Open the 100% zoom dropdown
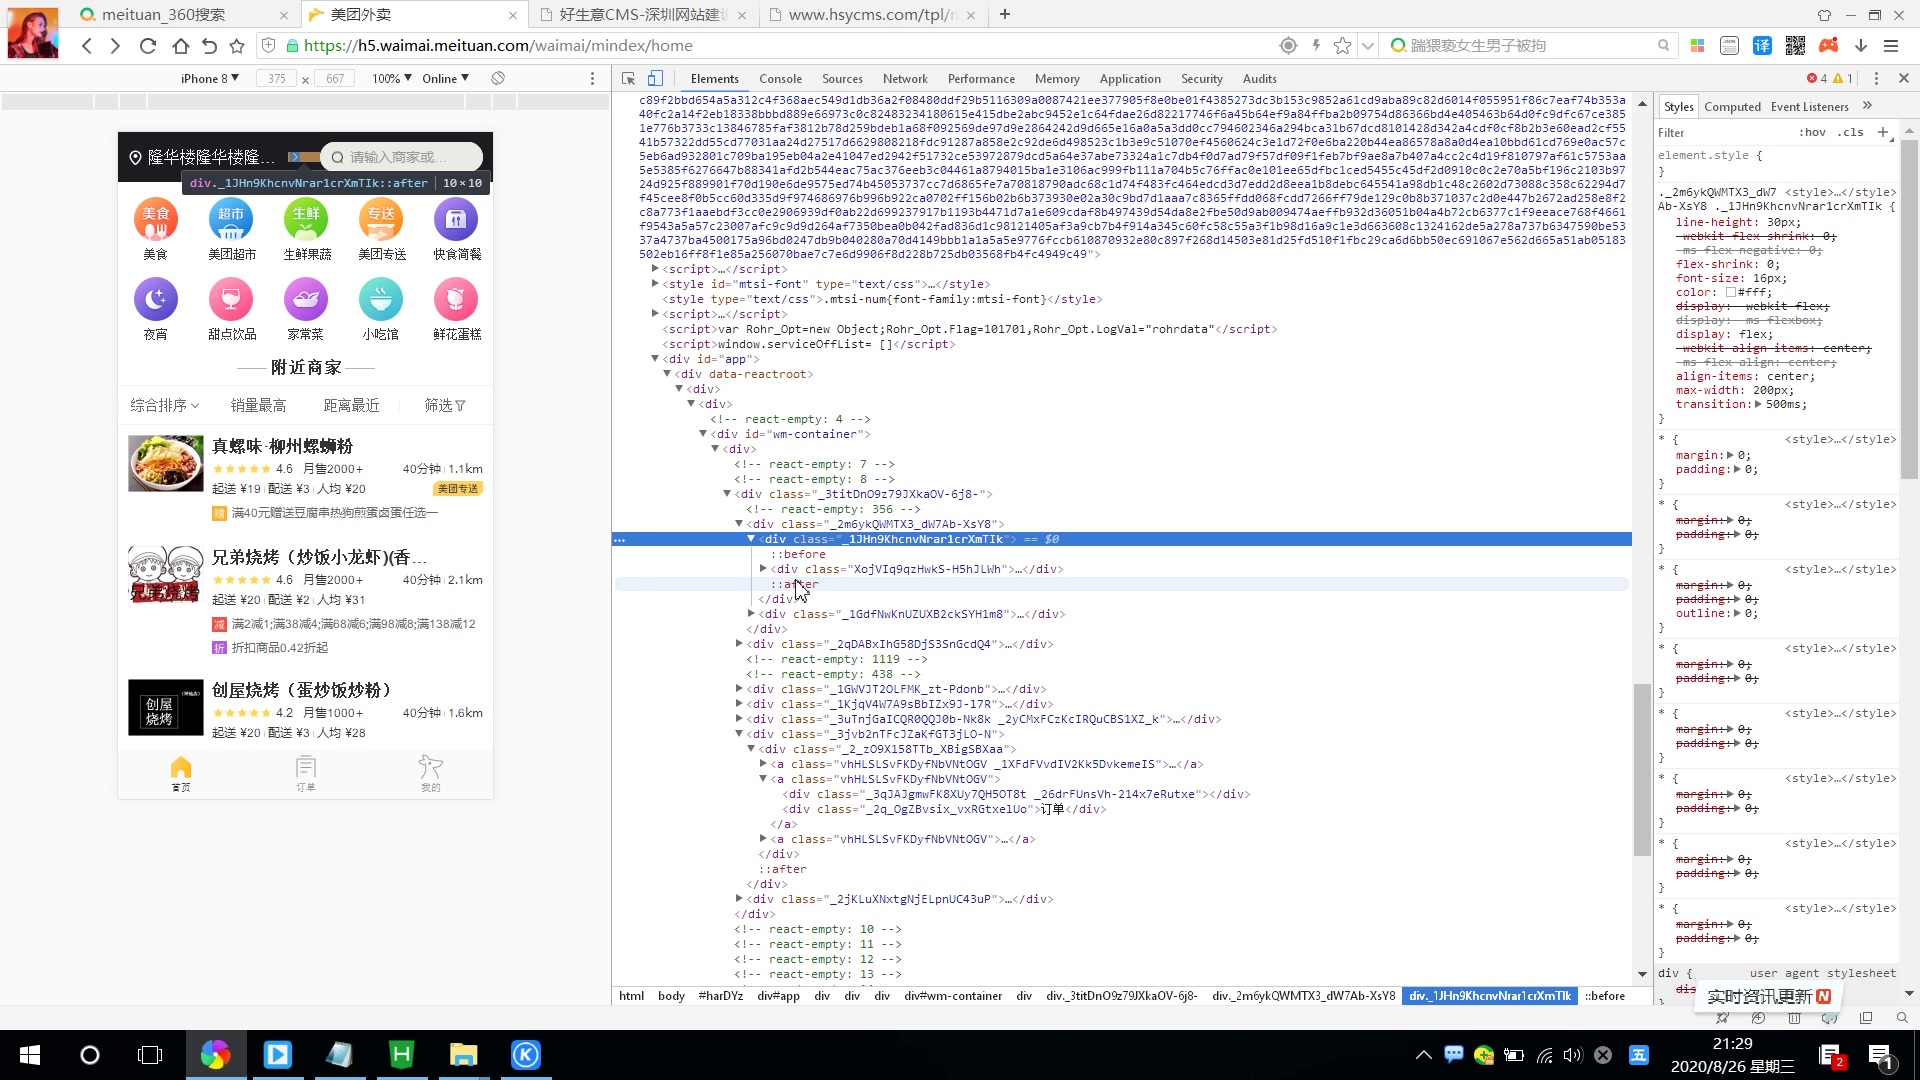Viewport: 1920px width, 1080px height. [x=392, y=78]
